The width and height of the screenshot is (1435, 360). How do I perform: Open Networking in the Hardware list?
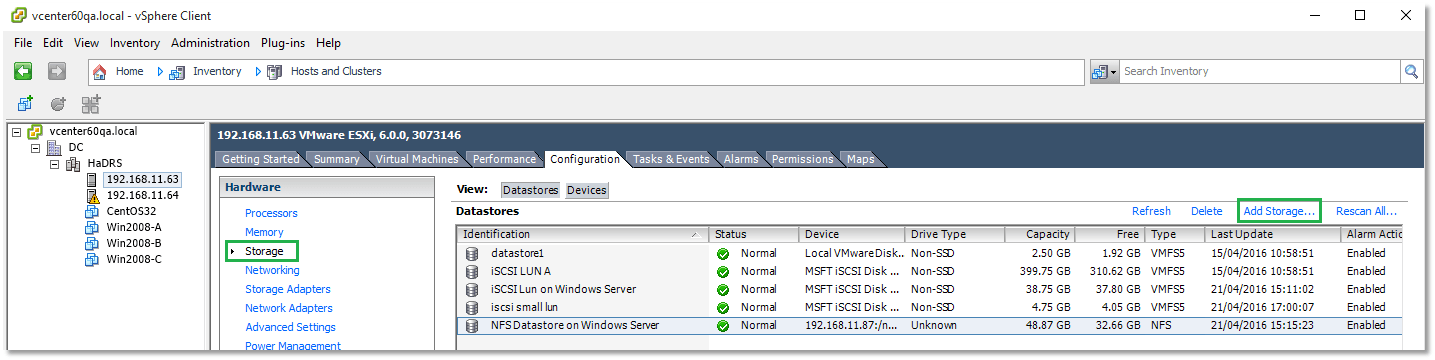272,270
